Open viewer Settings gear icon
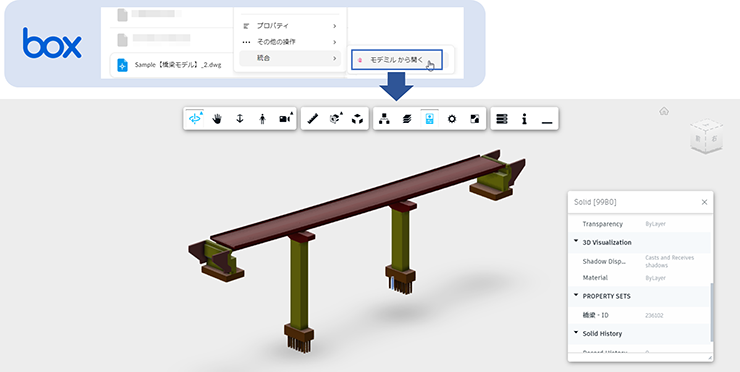Viewport: 740px width, 372px height. tap(452, 119)
